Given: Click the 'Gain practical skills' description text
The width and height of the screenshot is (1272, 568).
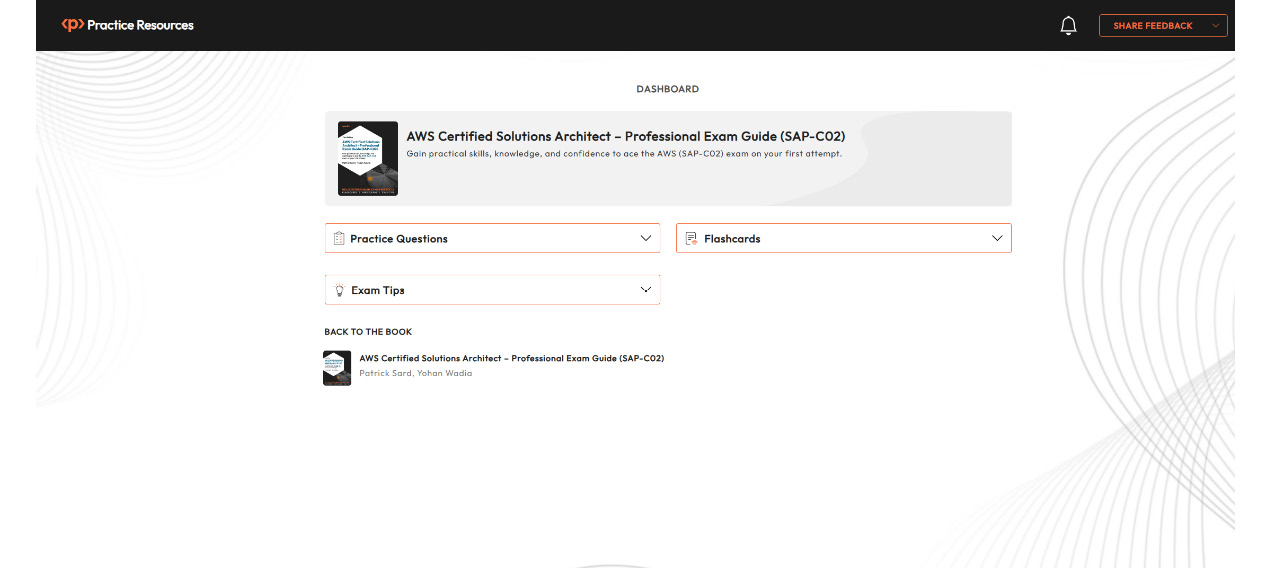Looking at the screenshot, I should [624, 154].
